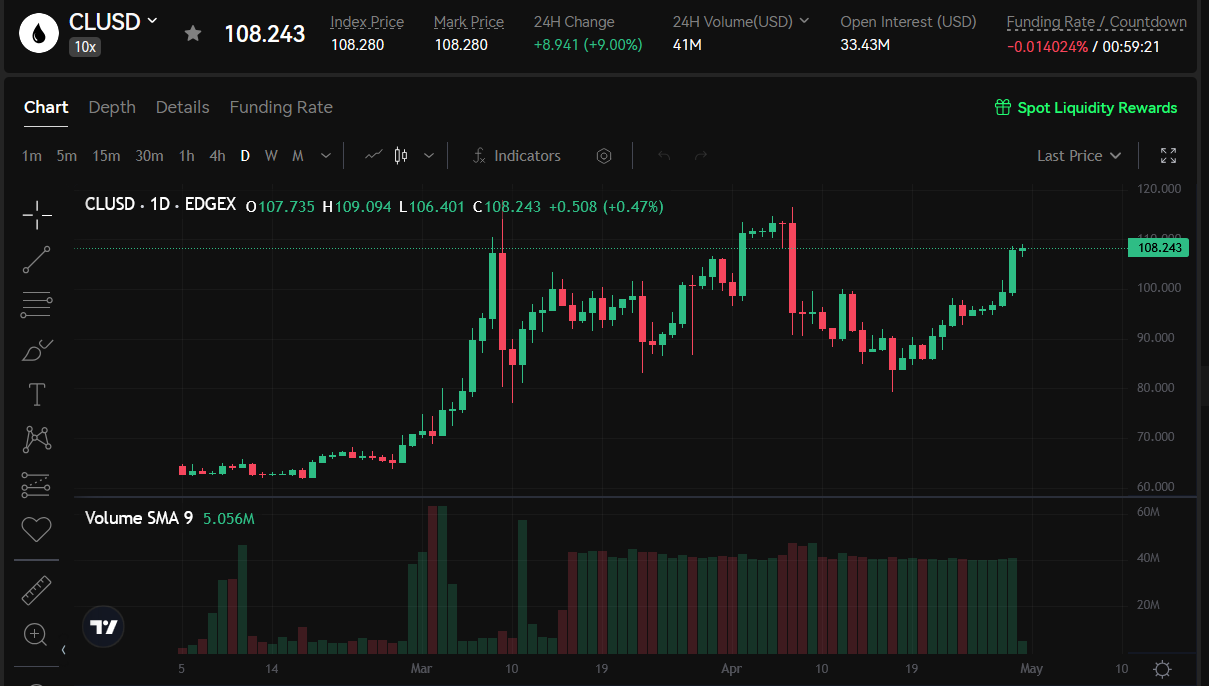1209x686 pixels.
Task: Open the forecast and measurement tool
Action: pyautogui.click(x=37, y=484)
